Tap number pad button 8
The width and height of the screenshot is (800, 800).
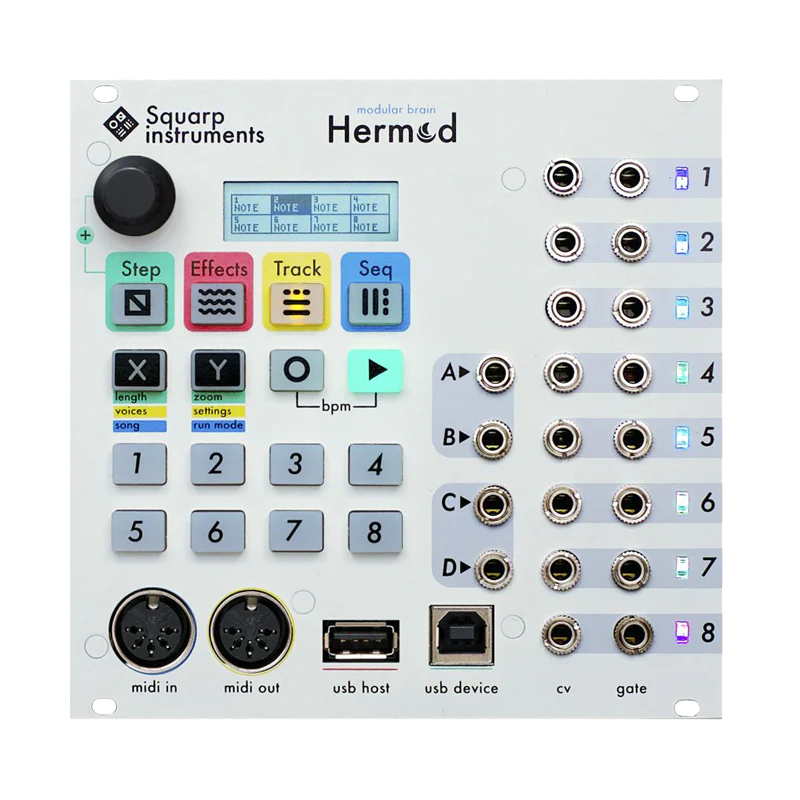[x=376, y=531]
